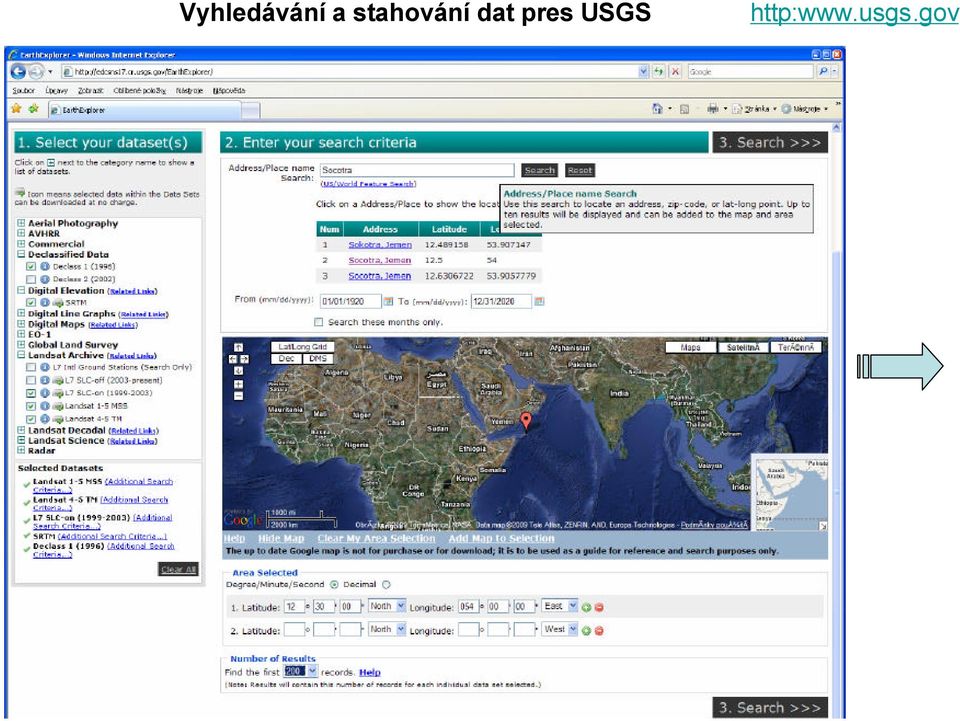Pan the map right with arrow

pyautogui.click(x=244, y=359)
